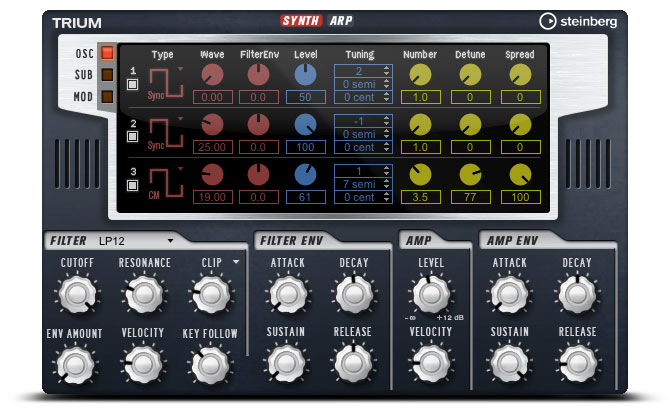Click the filter VELOCITY knob
The height and width of the screenshot is (416, 670).
143,364
